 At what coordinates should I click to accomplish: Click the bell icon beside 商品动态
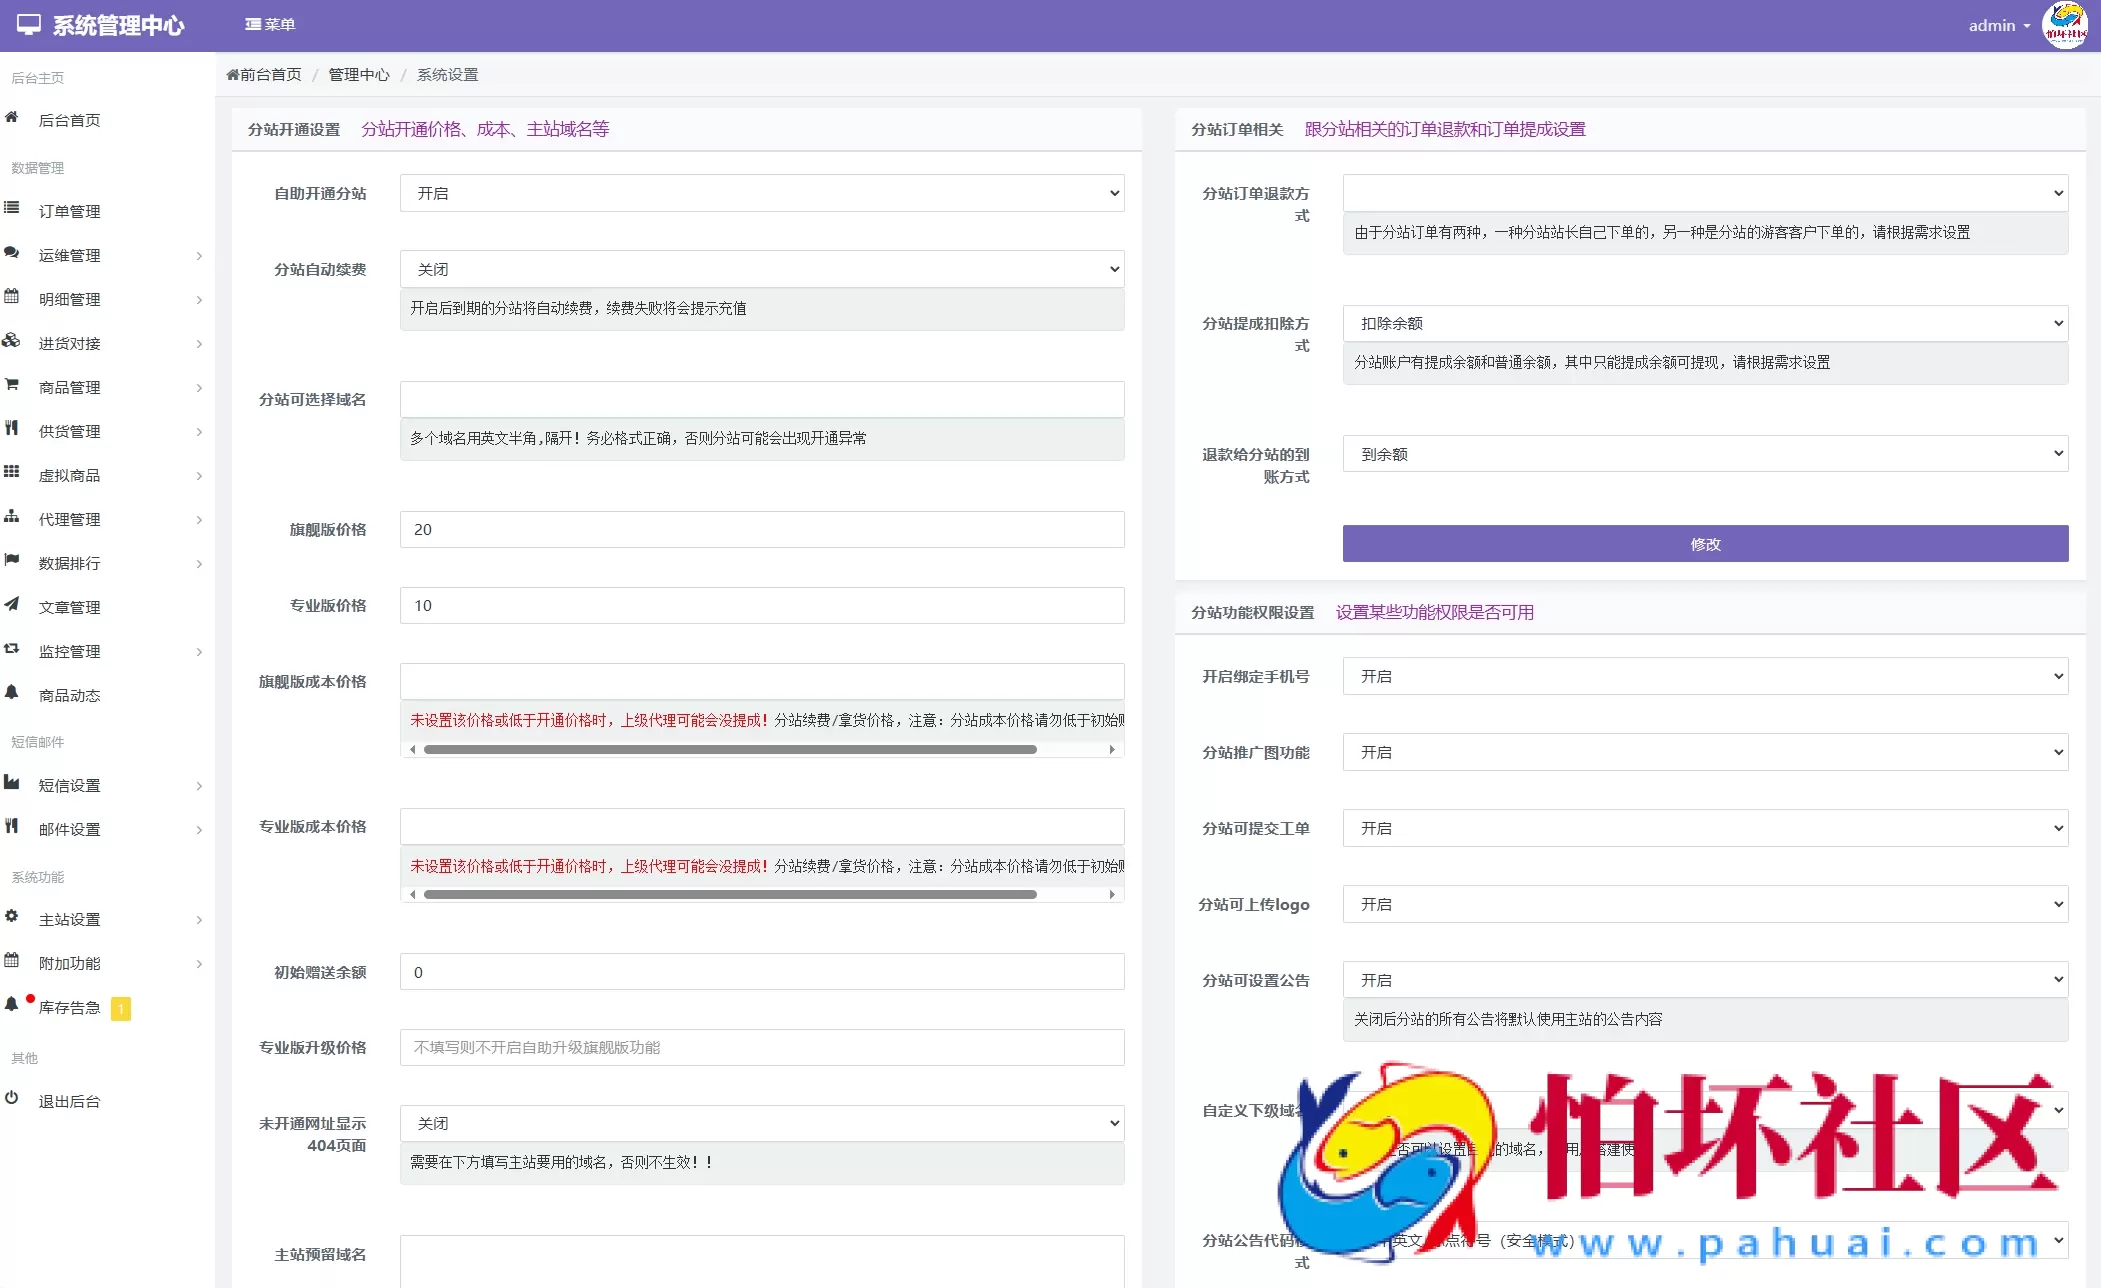(x=12, y=693)
